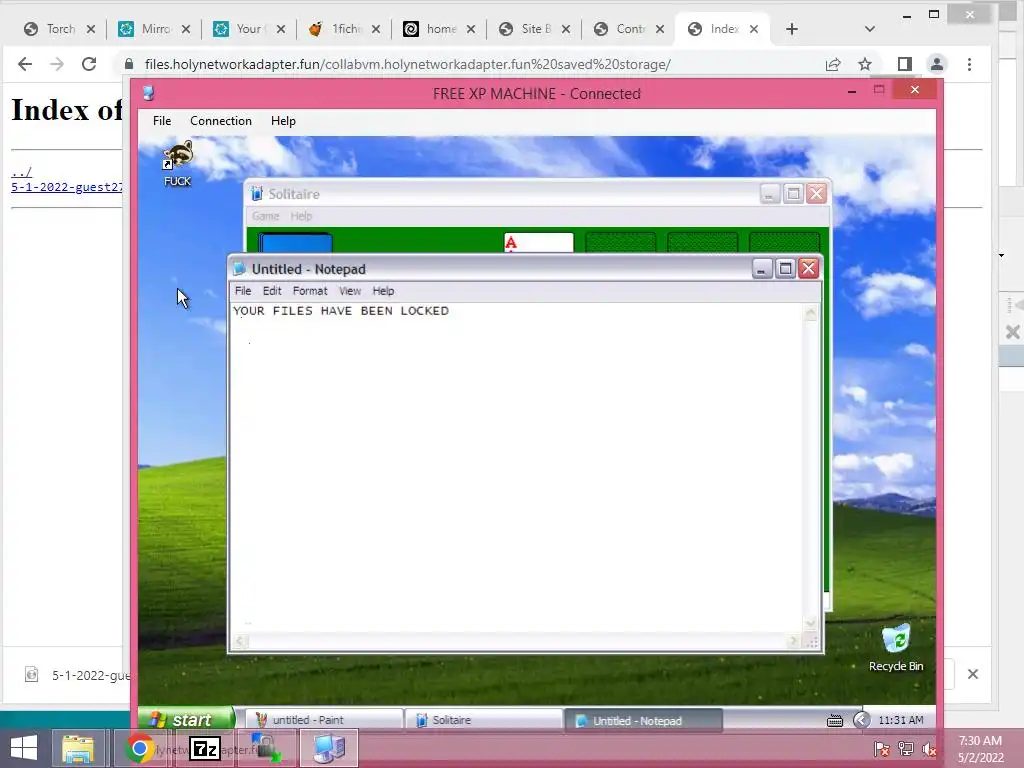The image size is (1024, 768).
Task: Open a new browser tab
Action: click(792, 29)
